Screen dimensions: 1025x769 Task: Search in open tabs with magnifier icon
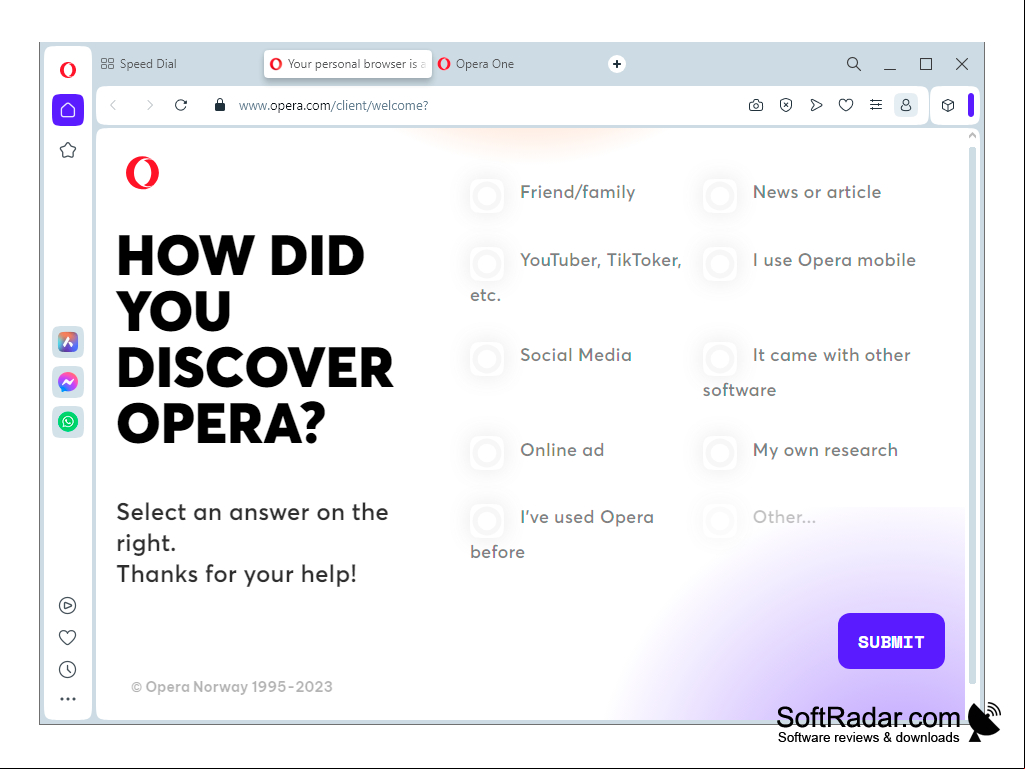point(854,64)
